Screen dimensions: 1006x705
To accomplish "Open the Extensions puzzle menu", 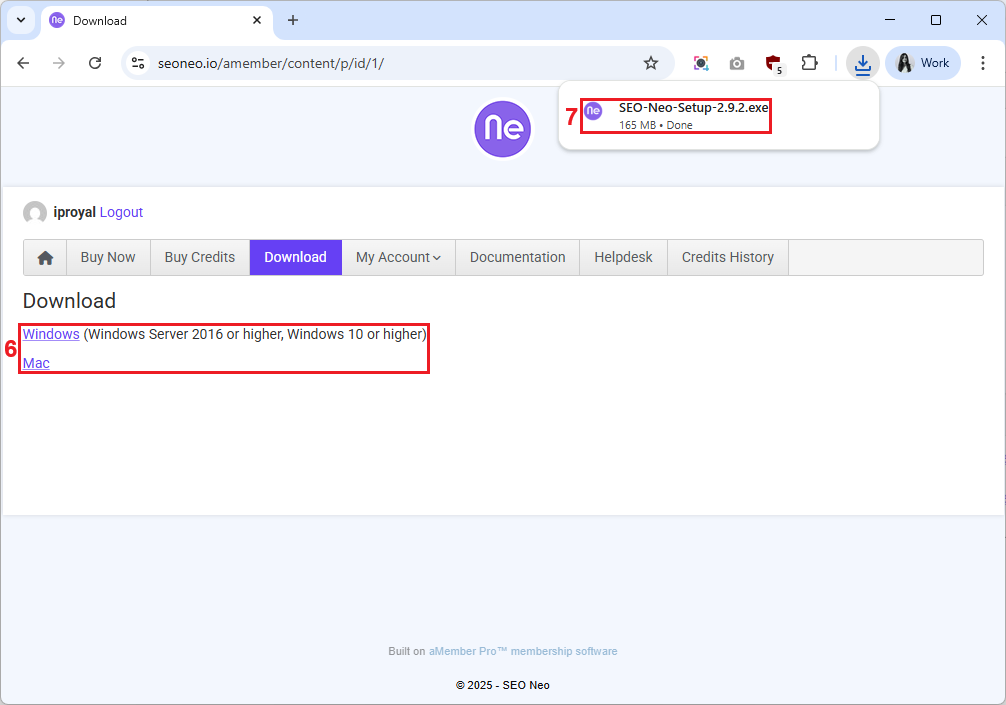I will pyautogui.click(x=810, y=63).
